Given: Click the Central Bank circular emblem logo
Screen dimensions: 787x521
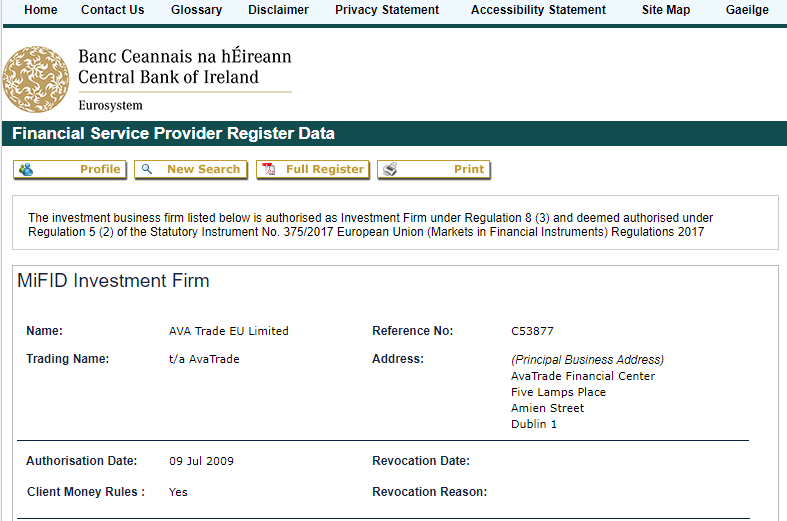Looking at the screenshot, I should click(x=37, y=79).
